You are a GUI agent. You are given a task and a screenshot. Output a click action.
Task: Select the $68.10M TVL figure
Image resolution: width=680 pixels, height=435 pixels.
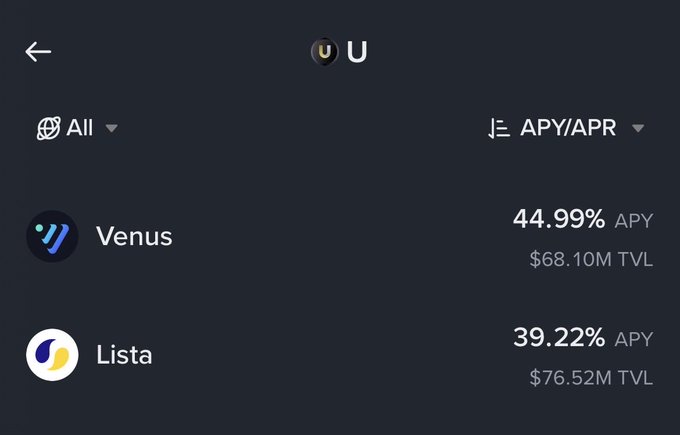tap(570, 260)
